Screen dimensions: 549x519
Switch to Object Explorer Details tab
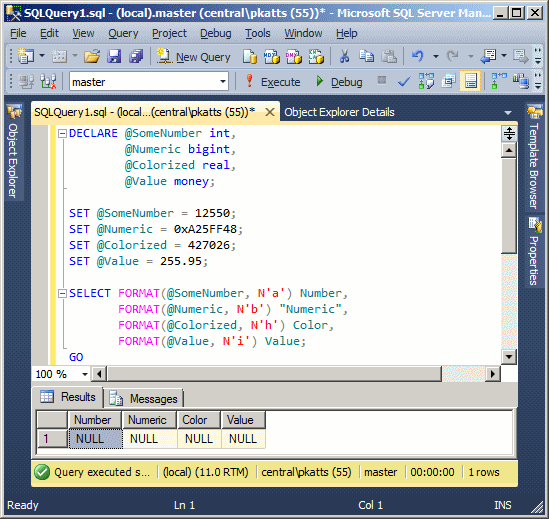click(339, 112)
